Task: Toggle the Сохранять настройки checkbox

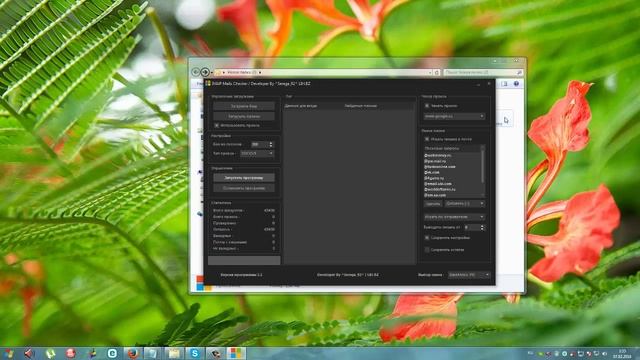Action: [x=427, y=238]
